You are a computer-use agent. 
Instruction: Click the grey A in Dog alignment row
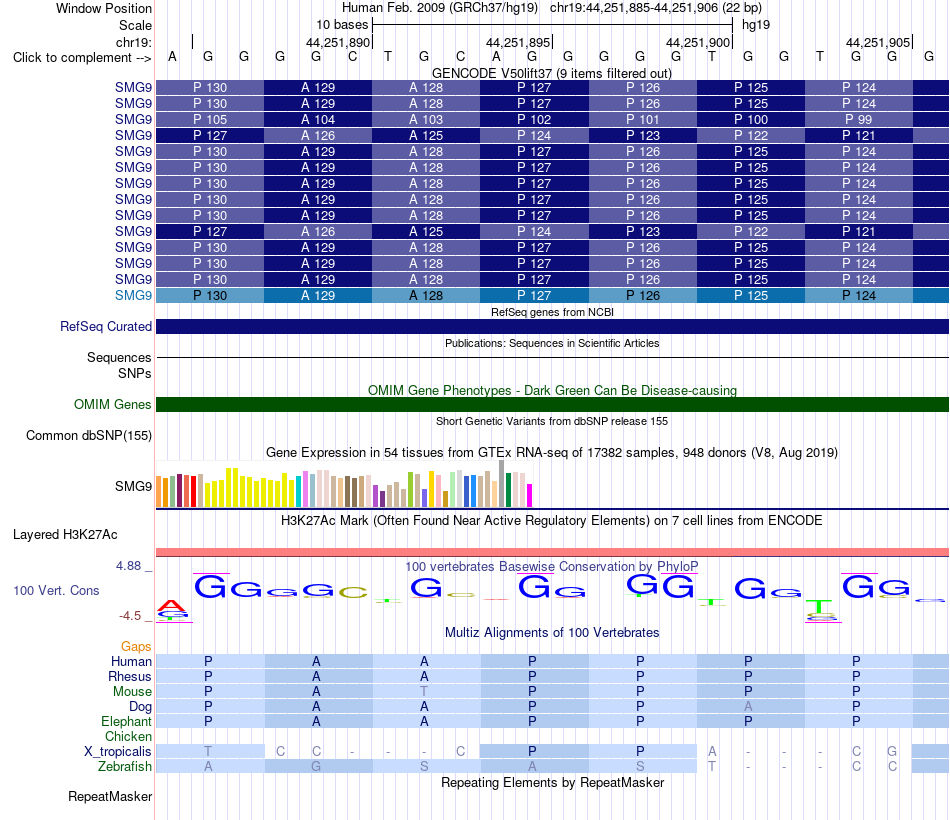click(748, 706)
